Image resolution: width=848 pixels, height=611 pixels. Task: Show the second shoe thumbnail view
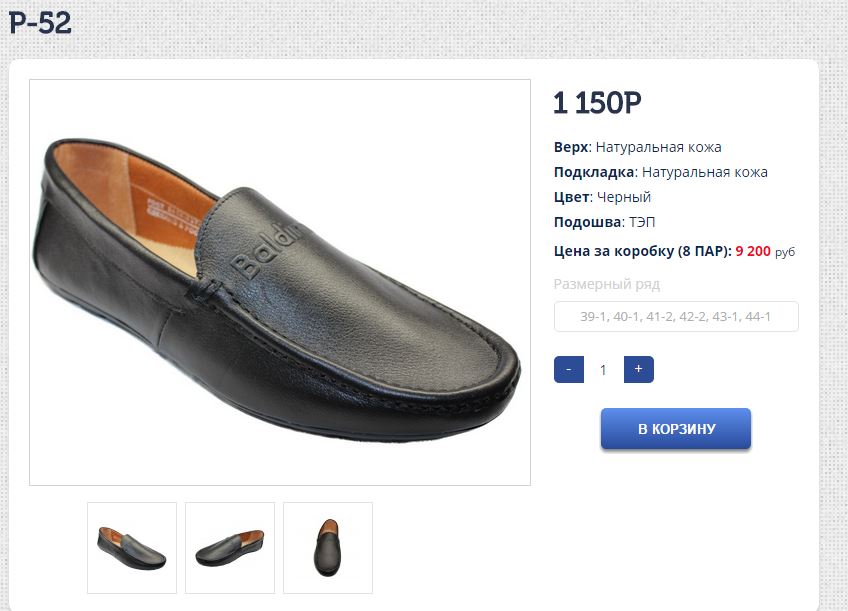230,547
